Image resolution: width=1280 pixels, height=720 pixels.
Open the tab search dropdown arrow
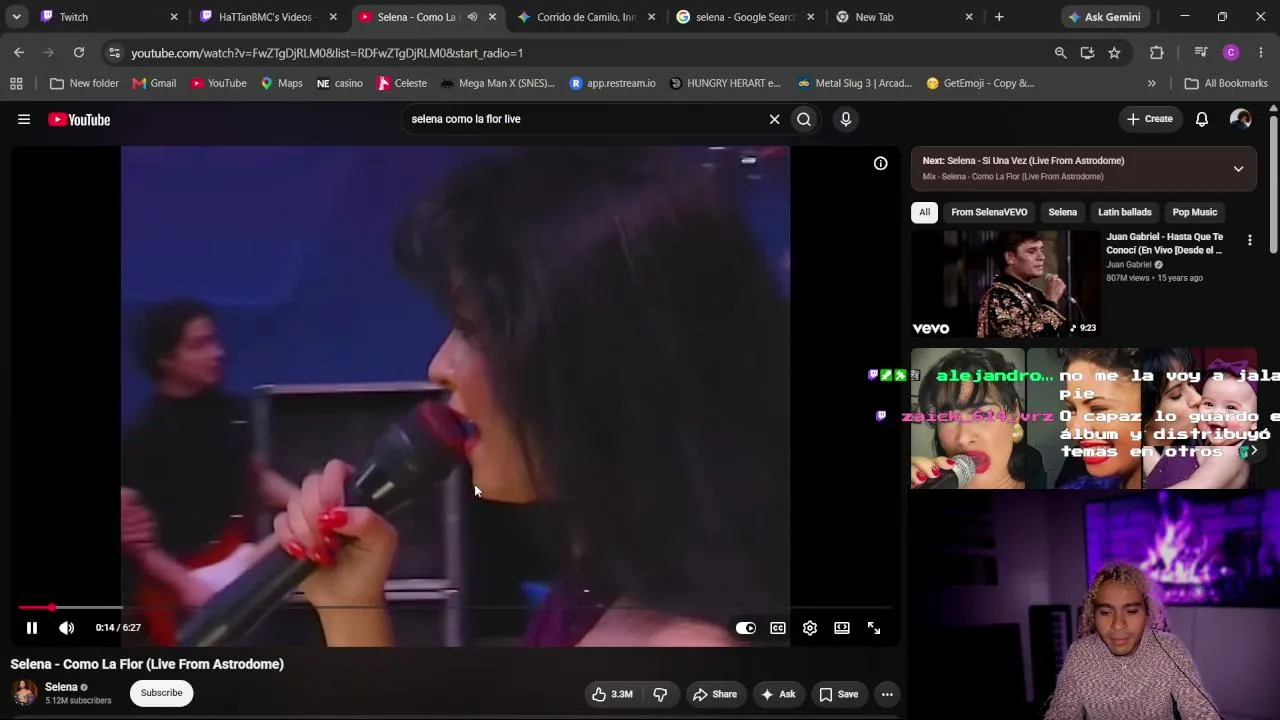pos(16,17)
